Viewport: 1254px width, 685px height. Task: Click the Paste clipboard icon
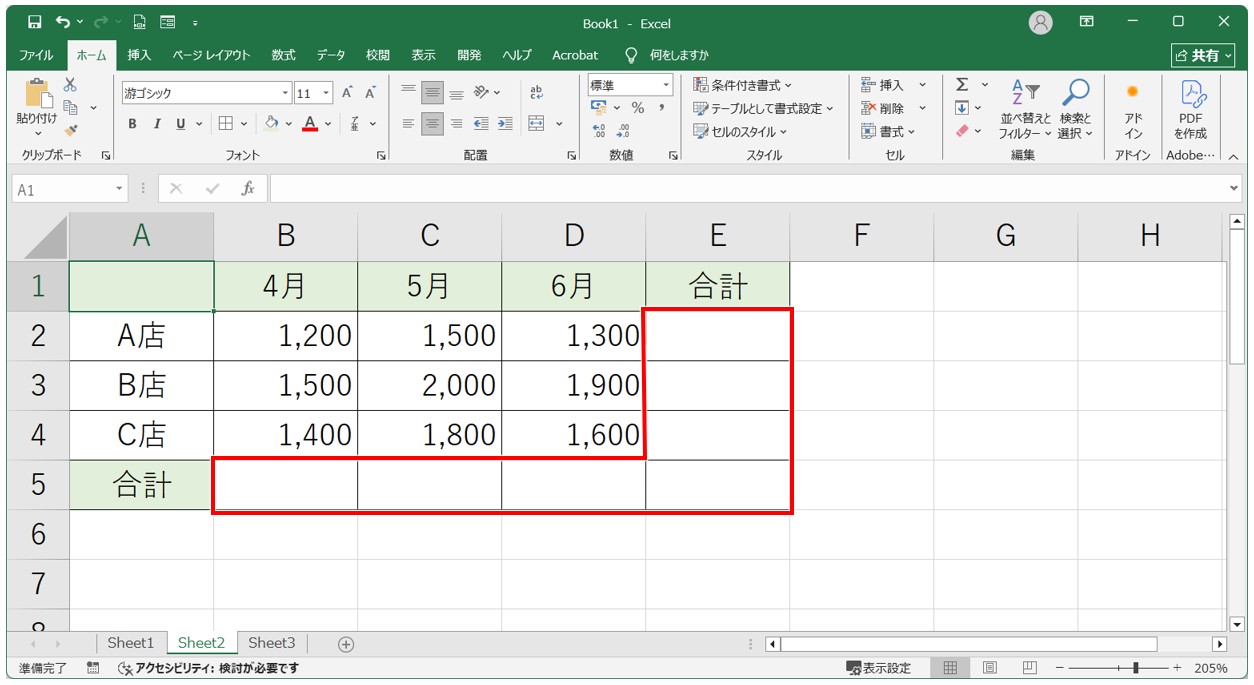click(38, 94)
